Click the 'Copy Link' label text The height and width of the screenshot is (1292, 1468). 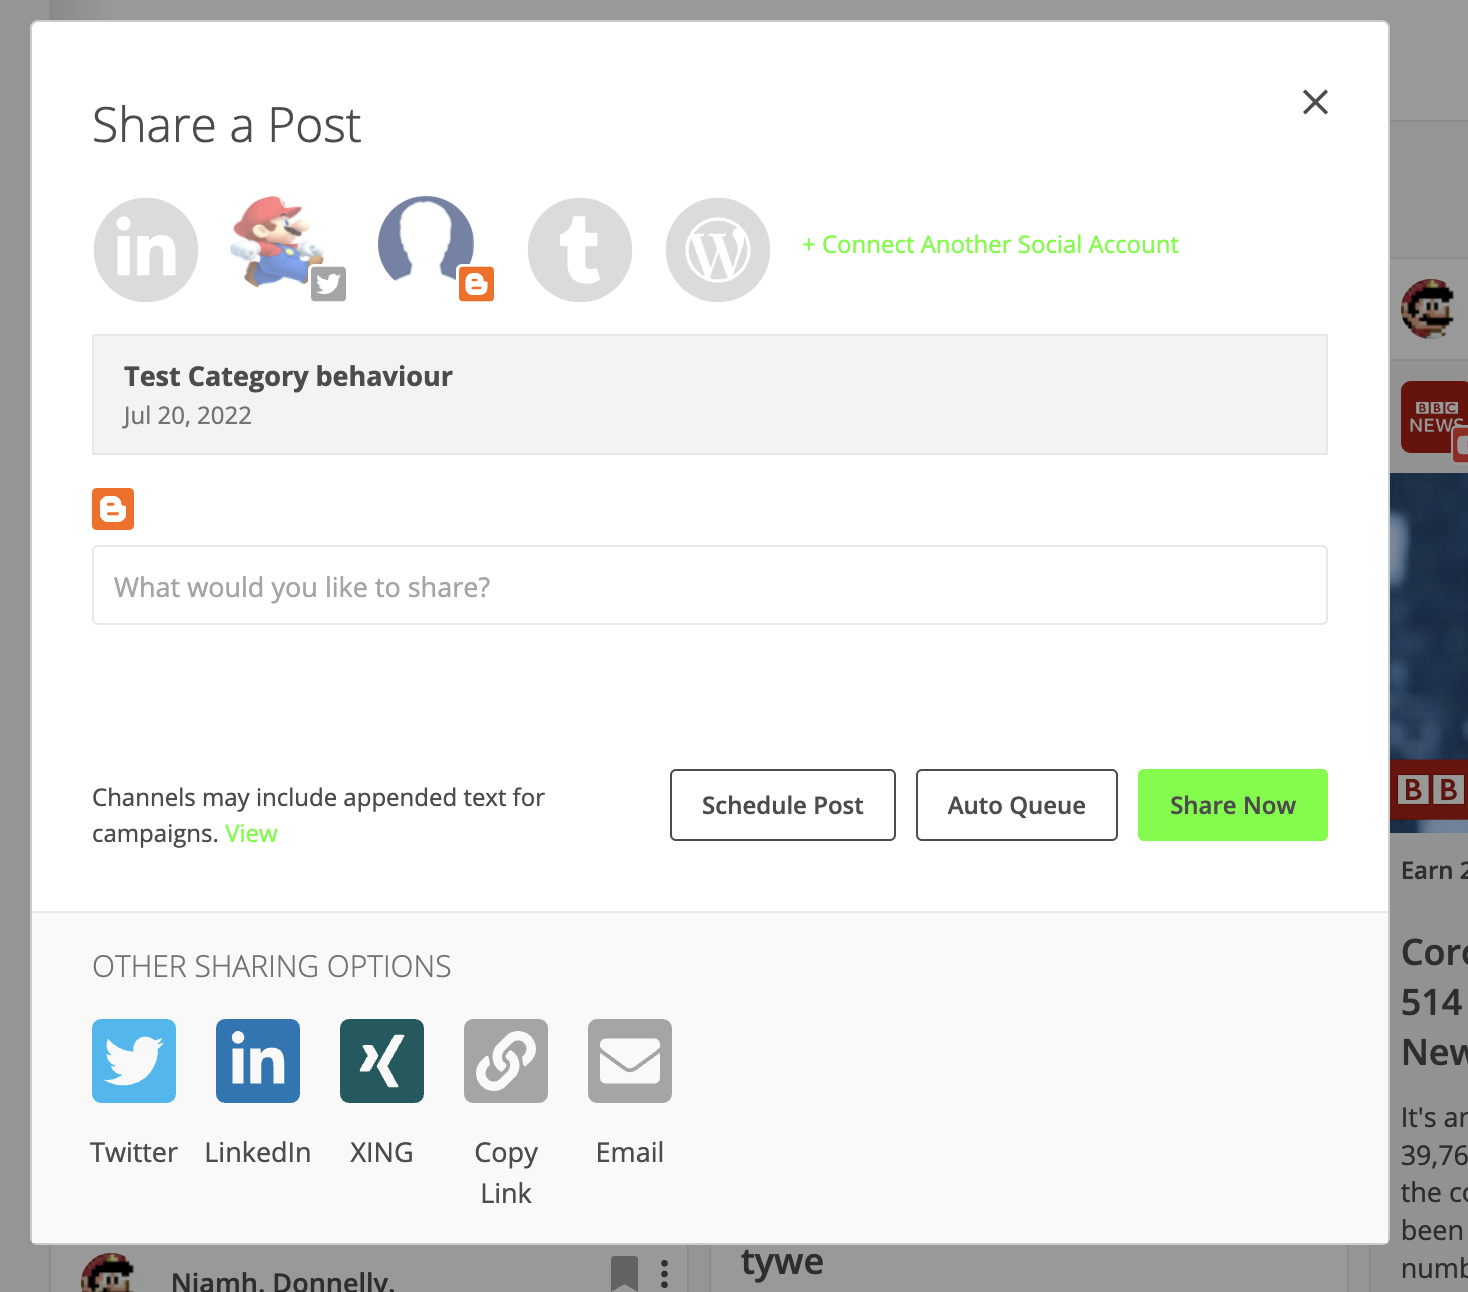click(506, 1173)
